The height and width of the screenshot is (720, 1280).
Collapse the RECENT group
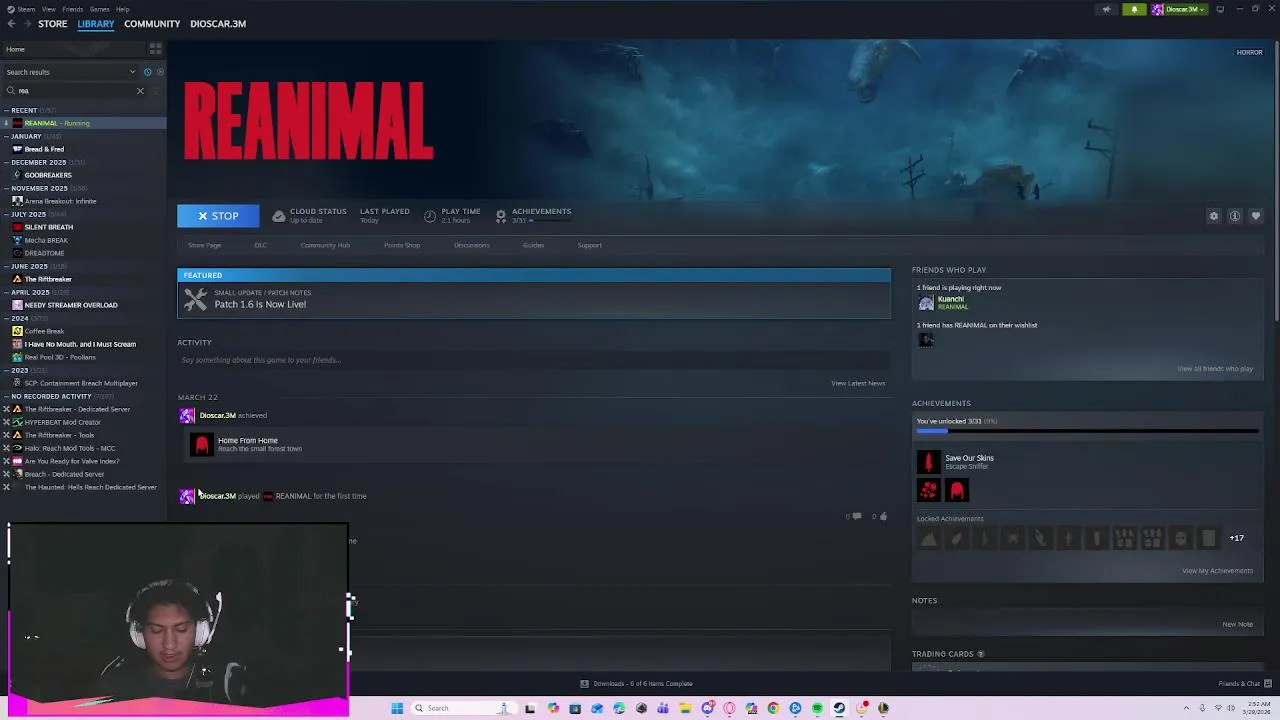click(6, 110)
